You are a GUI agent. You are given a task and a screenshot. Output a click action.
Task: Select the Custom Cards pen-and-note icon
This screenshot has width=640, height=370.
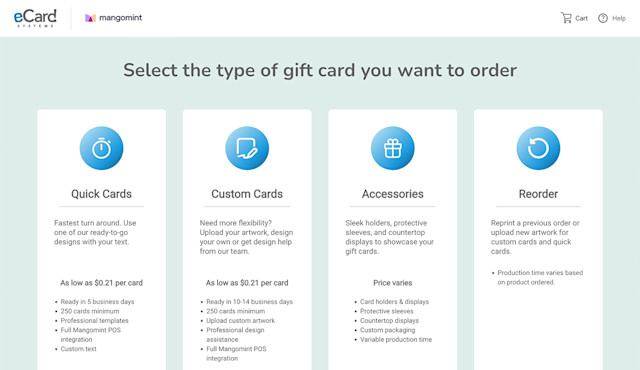pyautogui.click(x=247, y=148)
